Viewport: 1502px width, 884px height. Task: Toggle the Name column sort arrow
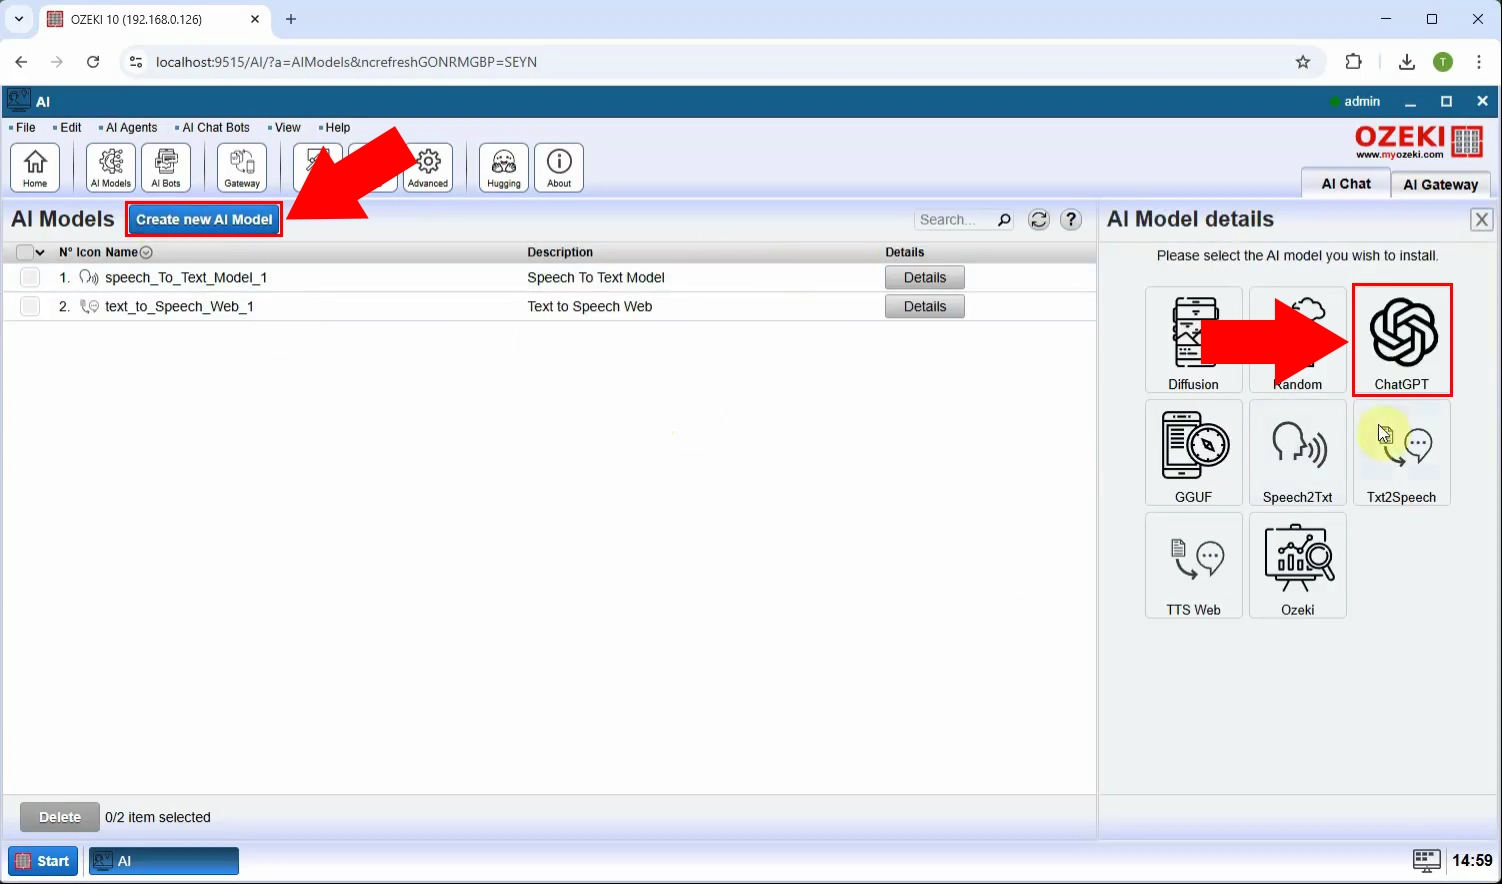click(x=146, y=253)
